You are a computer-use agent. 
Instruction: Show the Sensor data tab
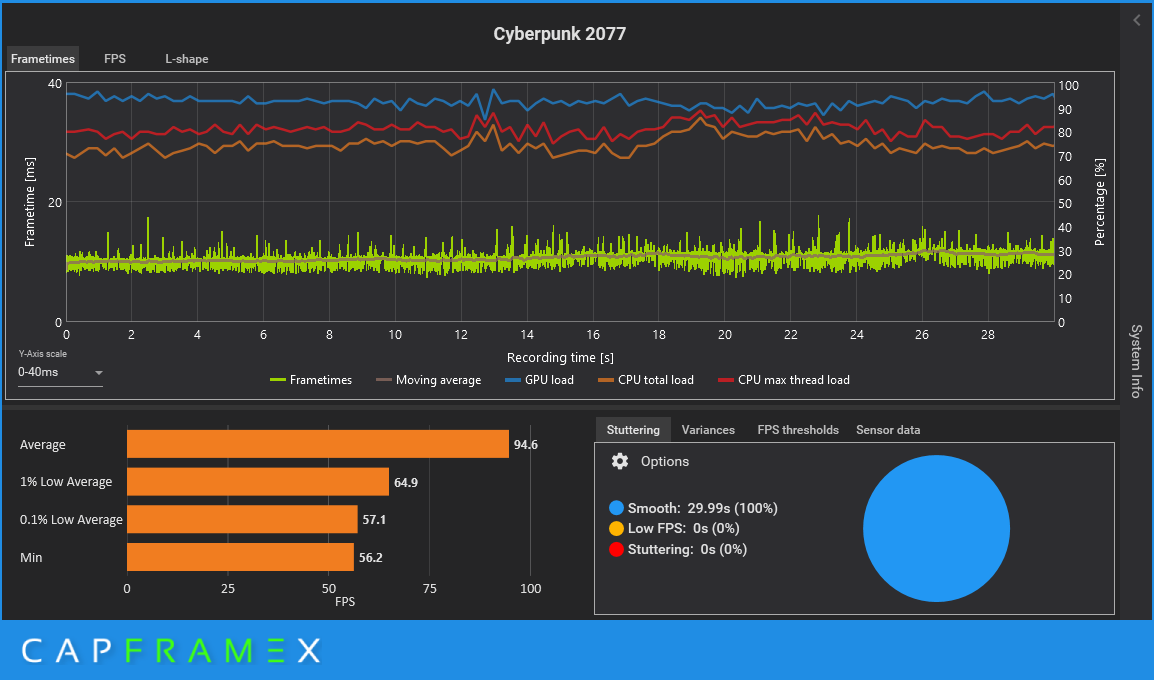click(888, 430)
